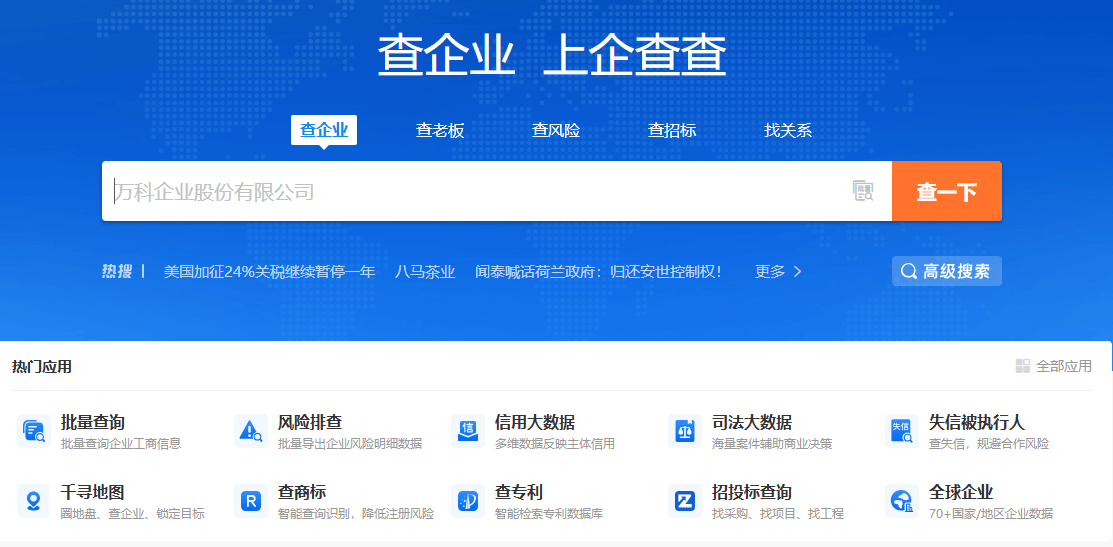The width and height of the screenshot is (1113, 547).
Task: Open the 千寻地图 map pin icon
Action: (x=34, y=501)
